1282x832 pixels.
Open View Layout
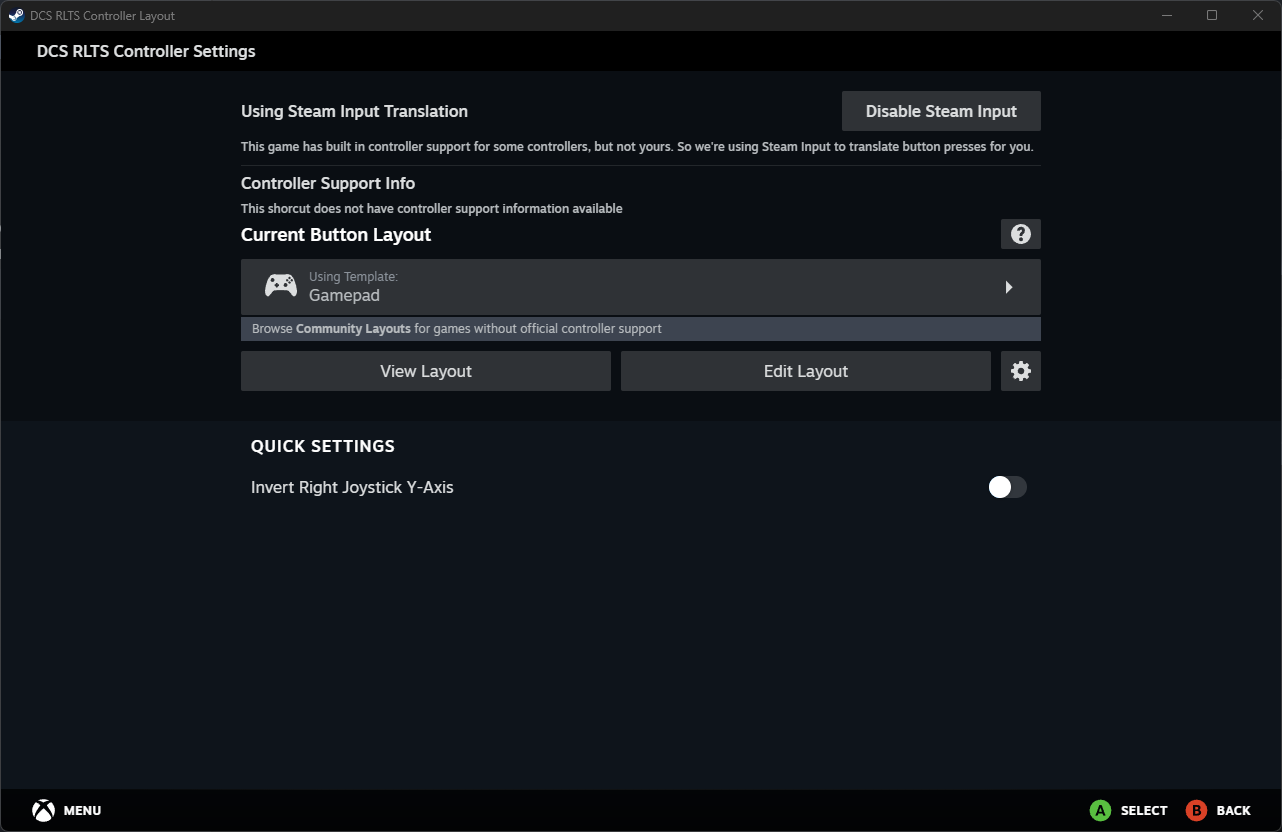426,371
